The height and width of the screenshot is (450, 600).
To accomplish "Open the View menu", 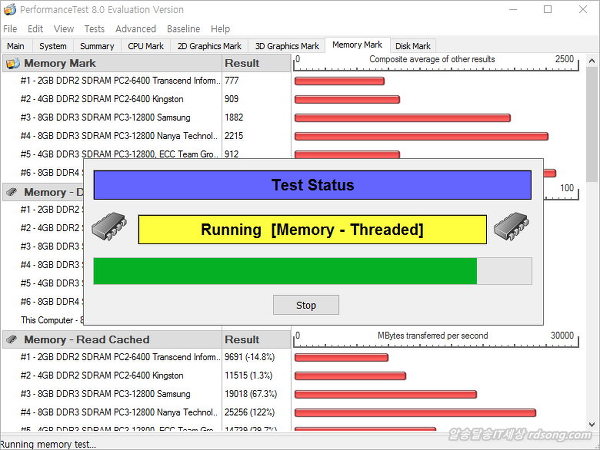I will click(64, 29).
